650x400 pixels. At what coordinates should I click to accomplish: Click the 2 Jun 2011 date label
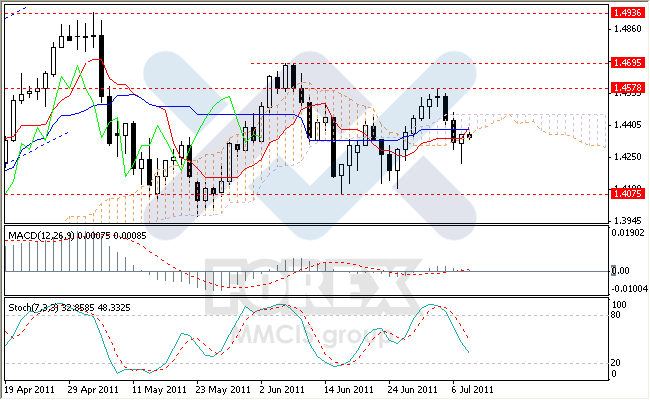tap(282, 390)
